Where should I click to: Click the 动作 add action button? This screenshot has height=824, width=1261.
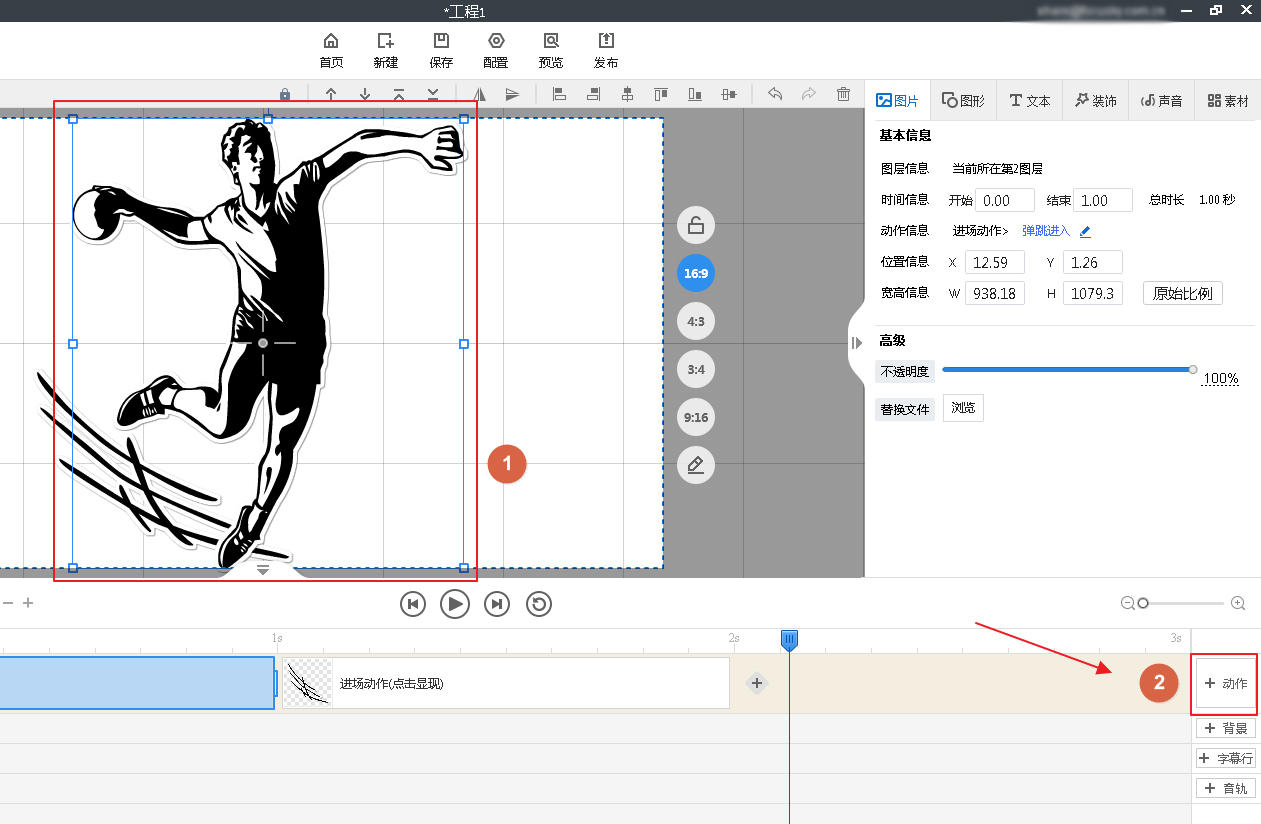tap(1225, 684)
